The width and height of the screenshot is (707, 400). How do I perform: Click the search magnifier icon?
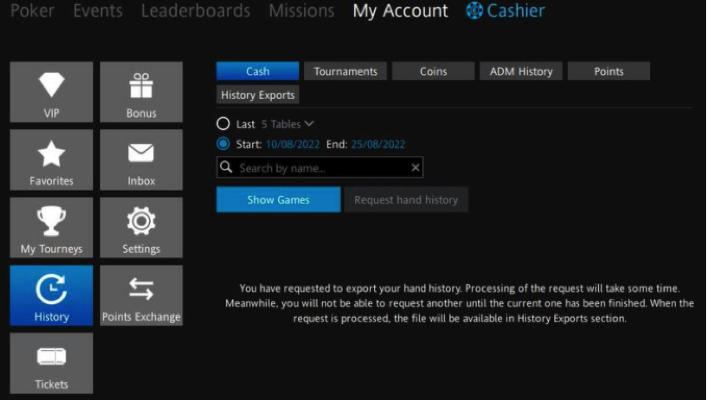click(226, 167)
